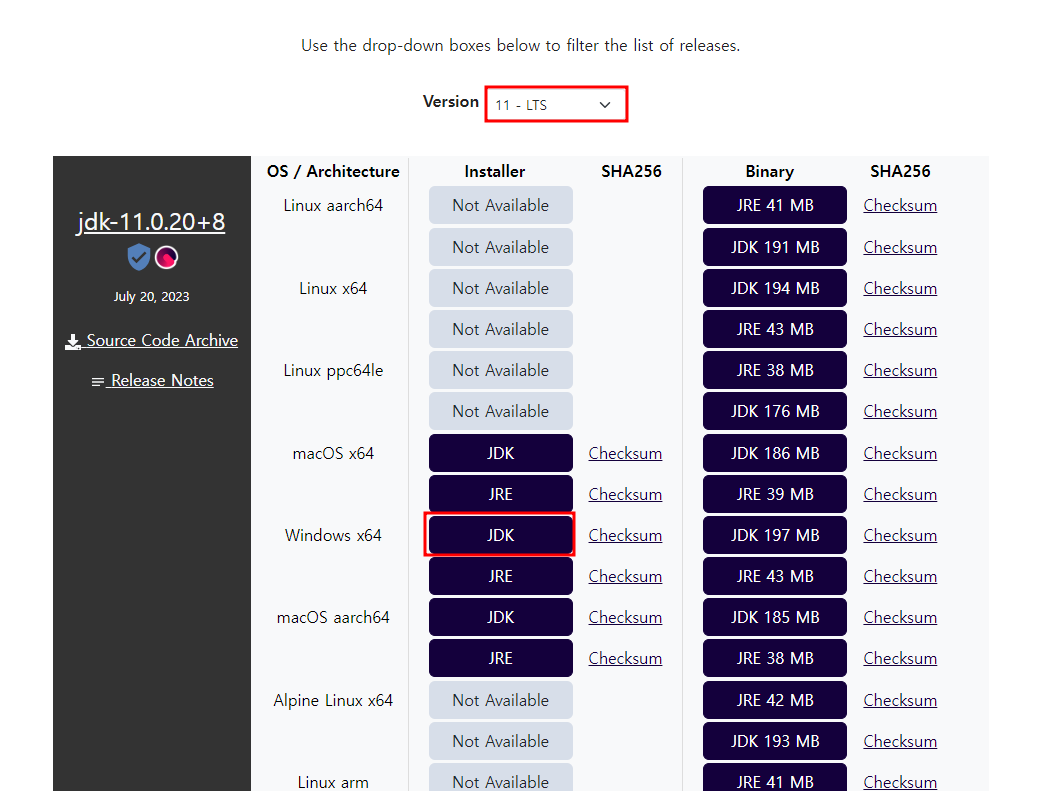The height and width of the screenshot is (791, 1049).
Task: Click the 'July 20, 2023' release date
Action: tap(151, 296)
